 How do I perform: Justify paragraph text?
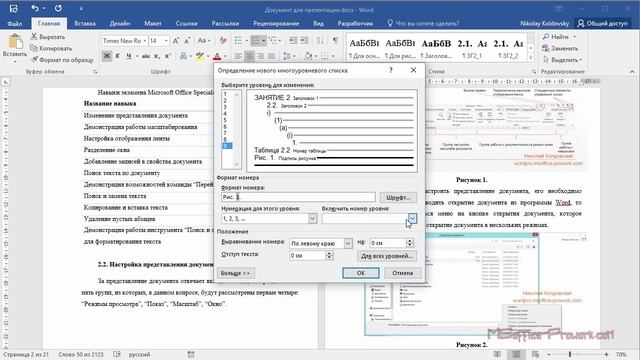pos(271,56)
